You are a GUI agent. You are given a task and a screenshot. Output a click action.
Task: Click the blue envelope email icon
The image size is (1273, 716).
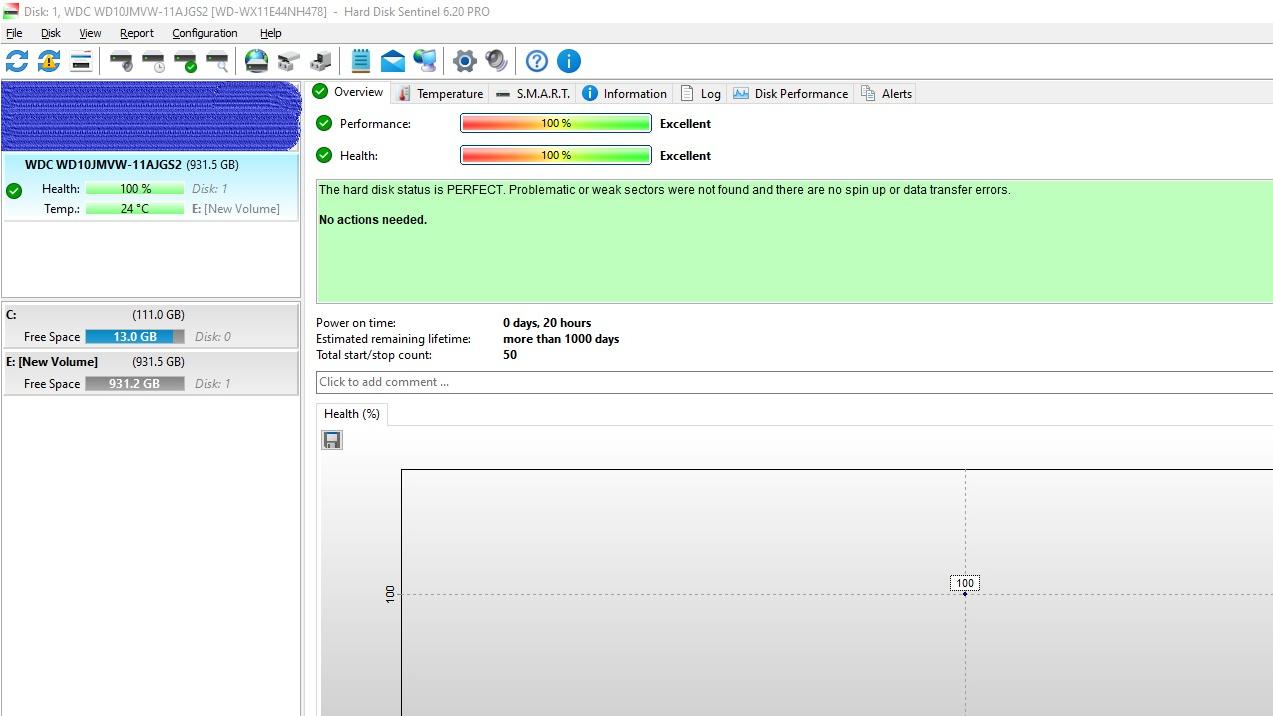click(x=393, y=61)
